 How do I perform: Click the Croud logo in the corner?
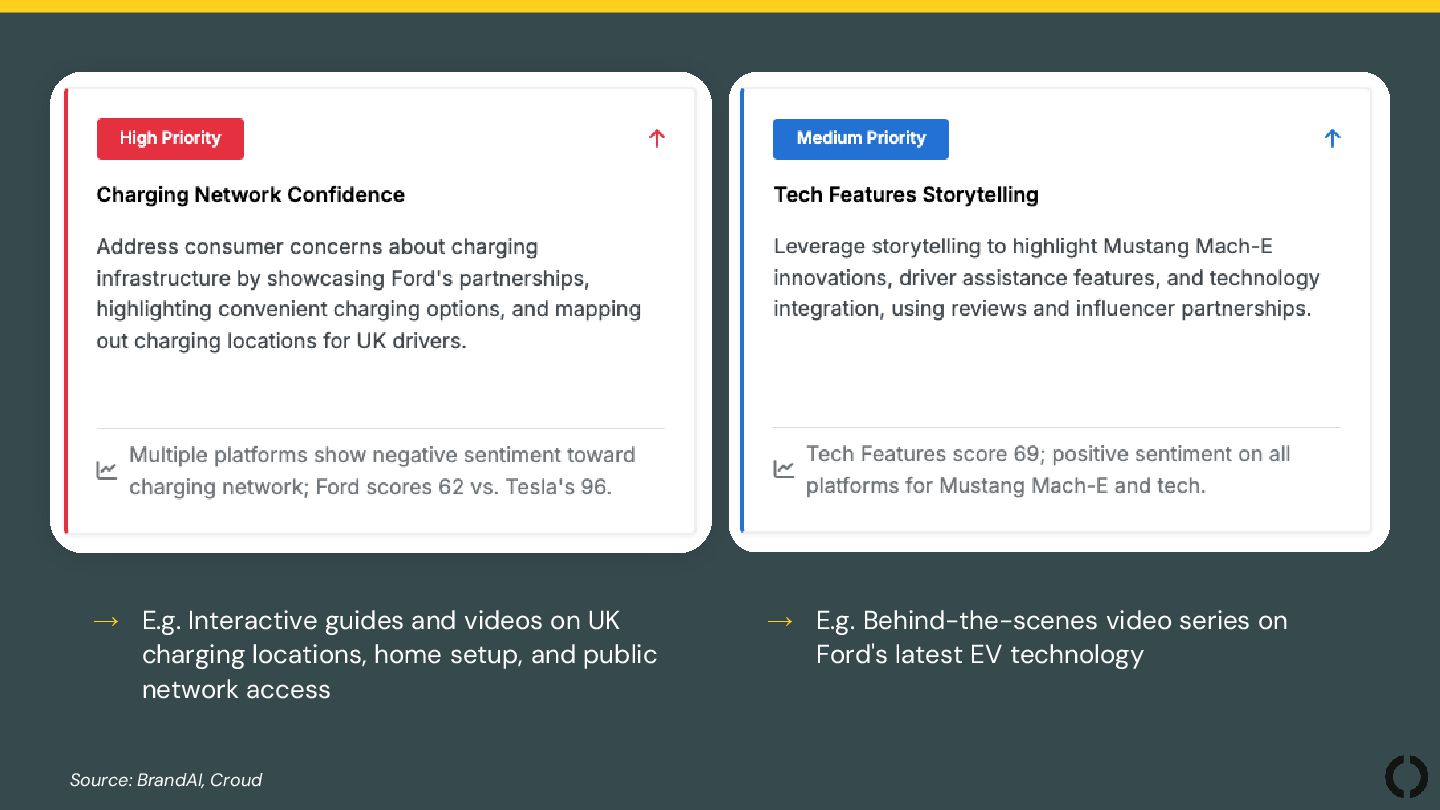coord(1406,777)
